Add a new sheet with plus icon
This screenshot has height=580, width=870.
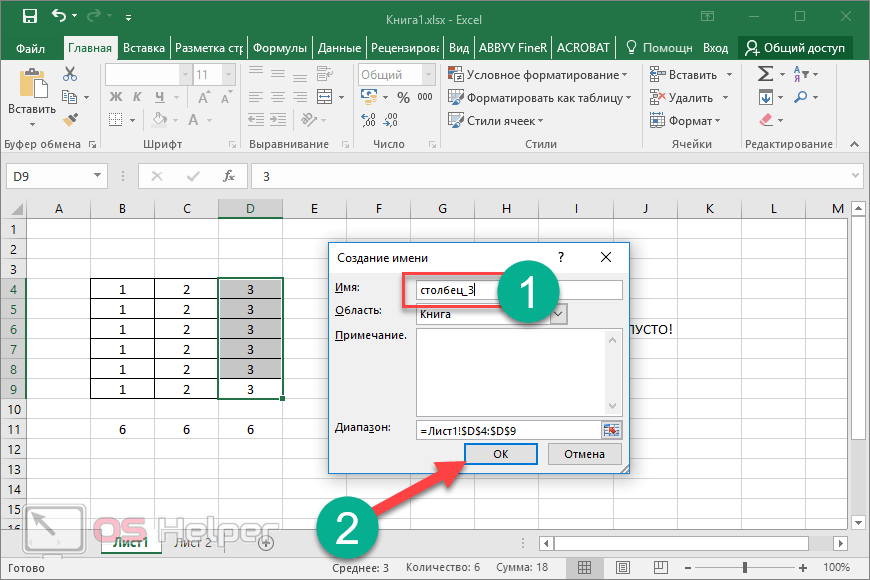click(266, 543)
